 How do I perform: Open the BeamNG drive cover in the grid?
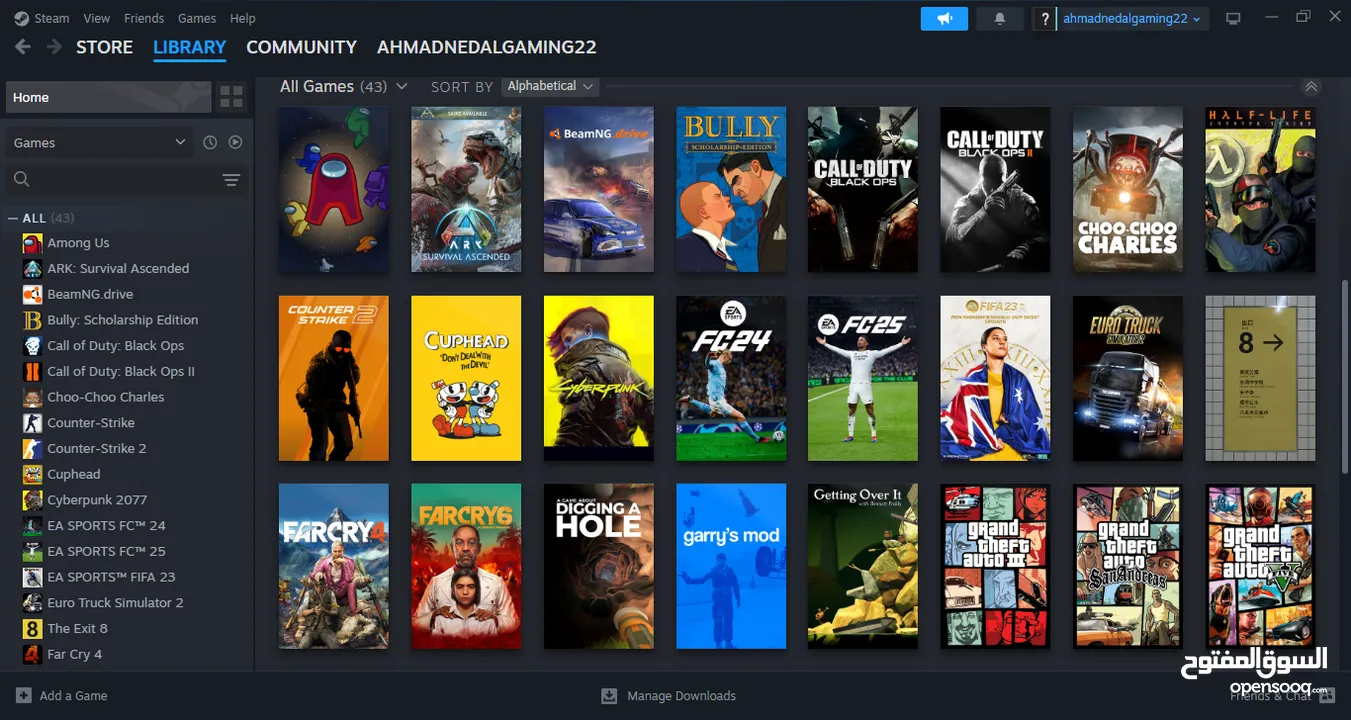point(598,190)
